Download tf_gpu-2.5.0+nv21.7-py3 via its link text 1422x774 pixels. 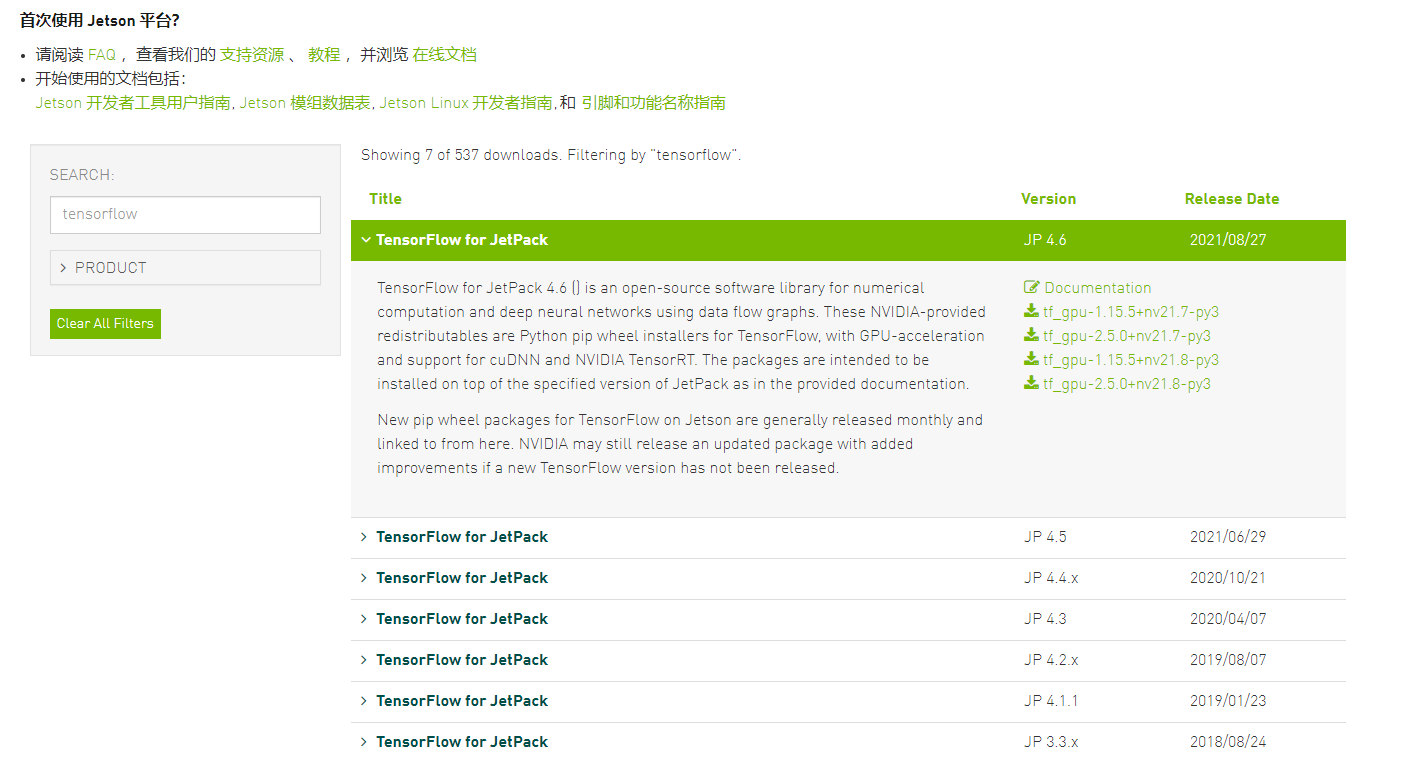tap(1127, 336)
